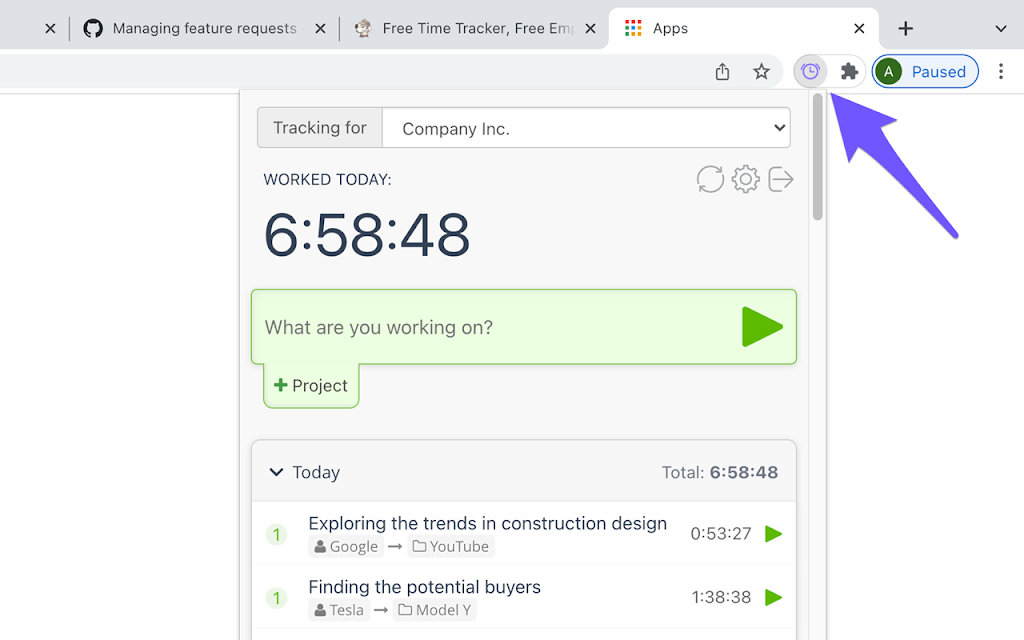The image size is (1024, 640).
Task: Click the + Project button
Action: coord(311,385)
